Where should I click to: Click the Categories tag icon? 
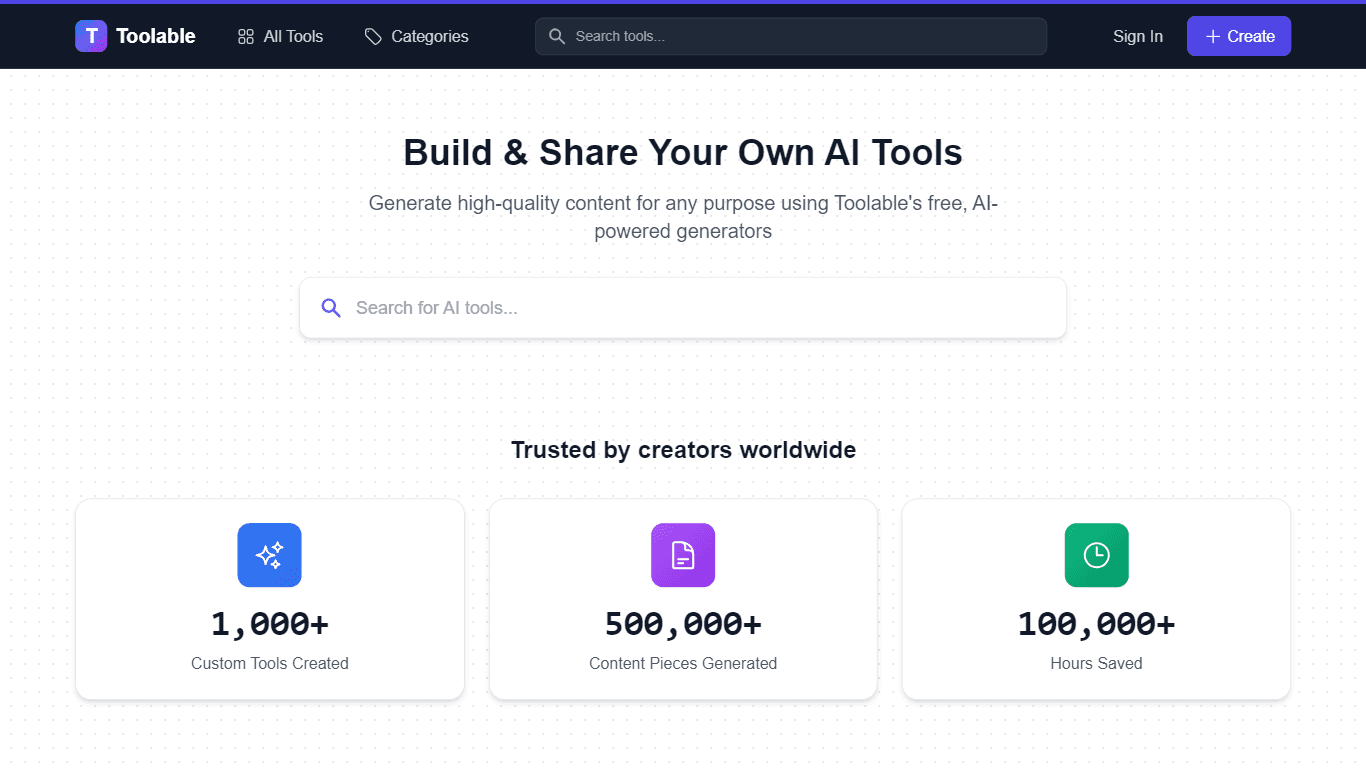[x=373, y=37]
